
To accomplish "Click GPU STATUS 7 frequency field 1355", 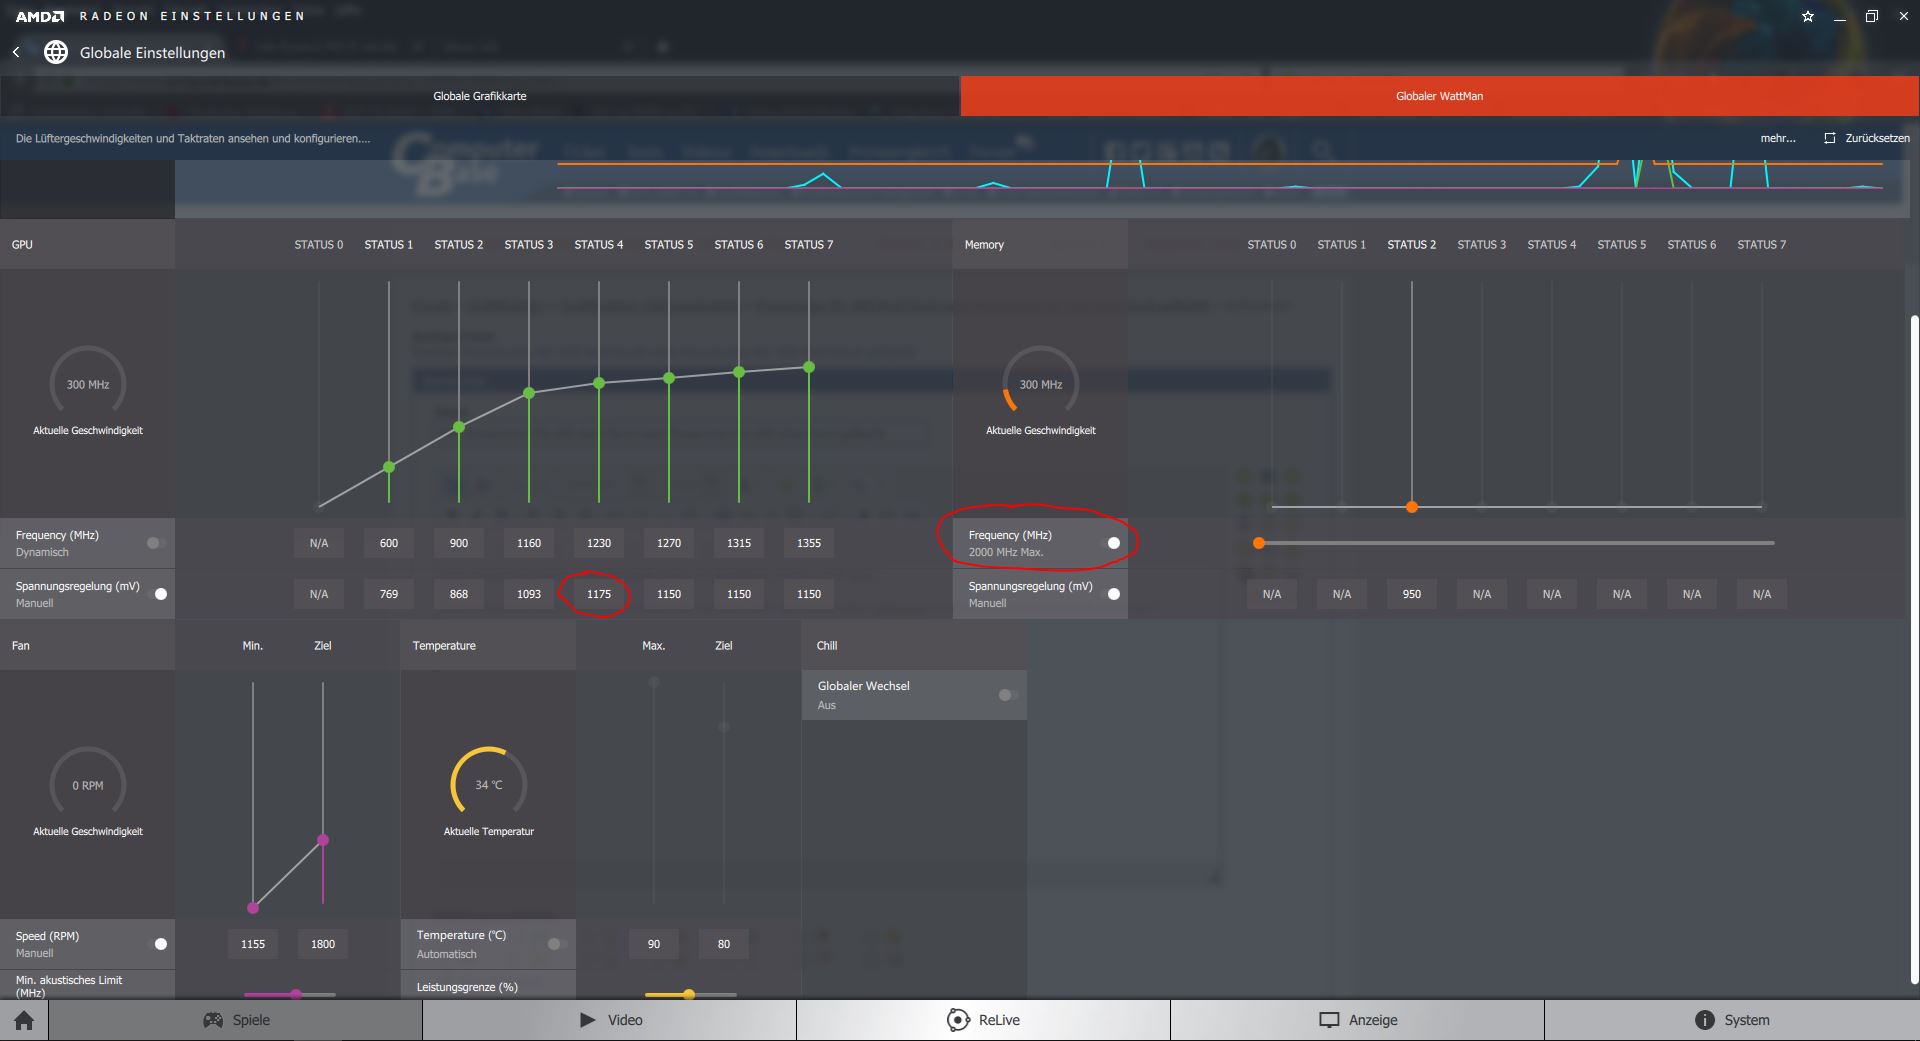I will point(809,543).
